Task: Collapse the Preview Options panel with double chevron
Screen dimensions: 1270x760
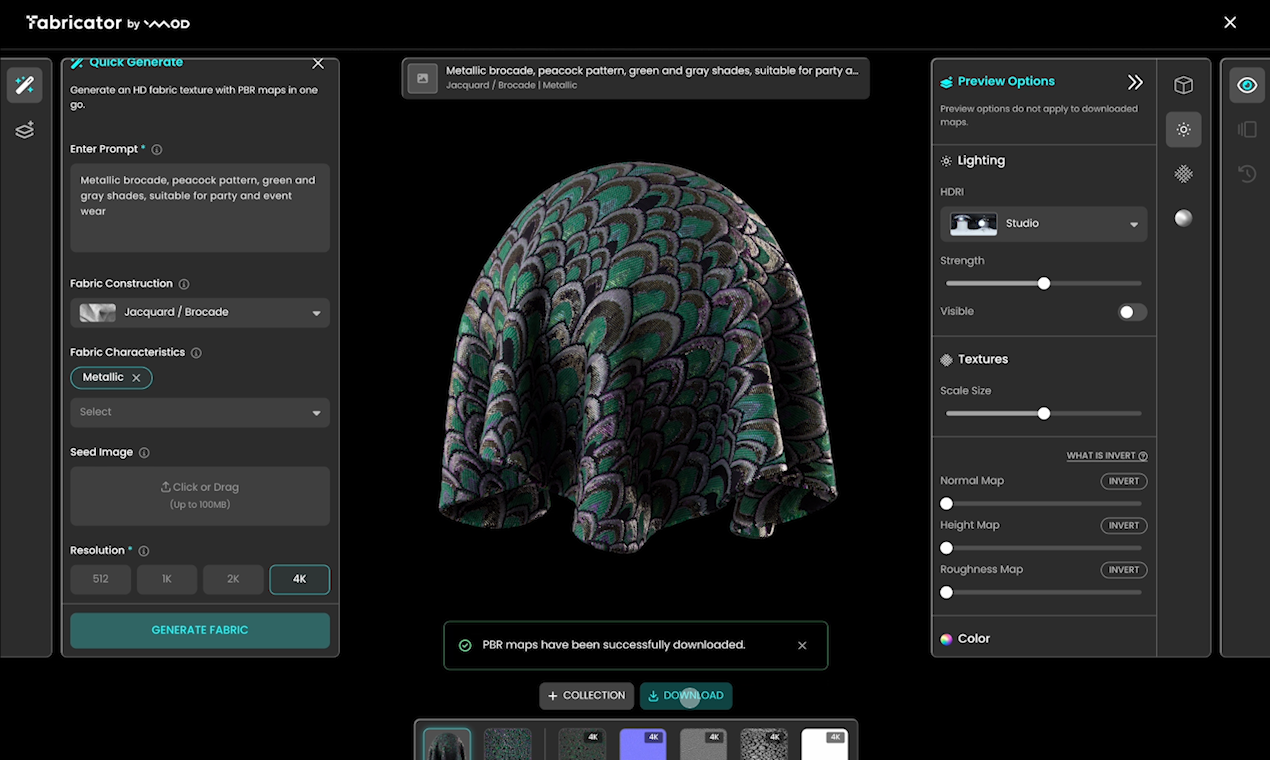Action: point(1135,82)
